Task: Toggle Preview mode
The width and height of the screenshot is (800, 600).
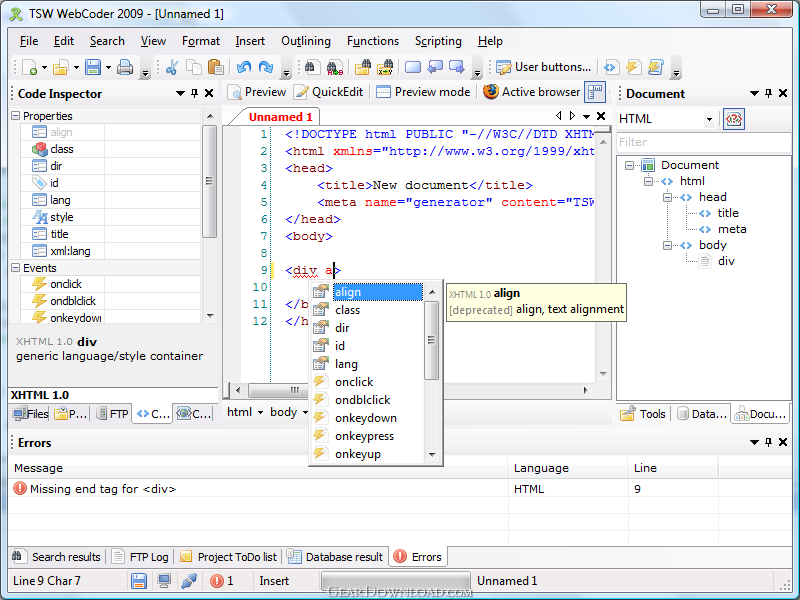Action: 423,92
